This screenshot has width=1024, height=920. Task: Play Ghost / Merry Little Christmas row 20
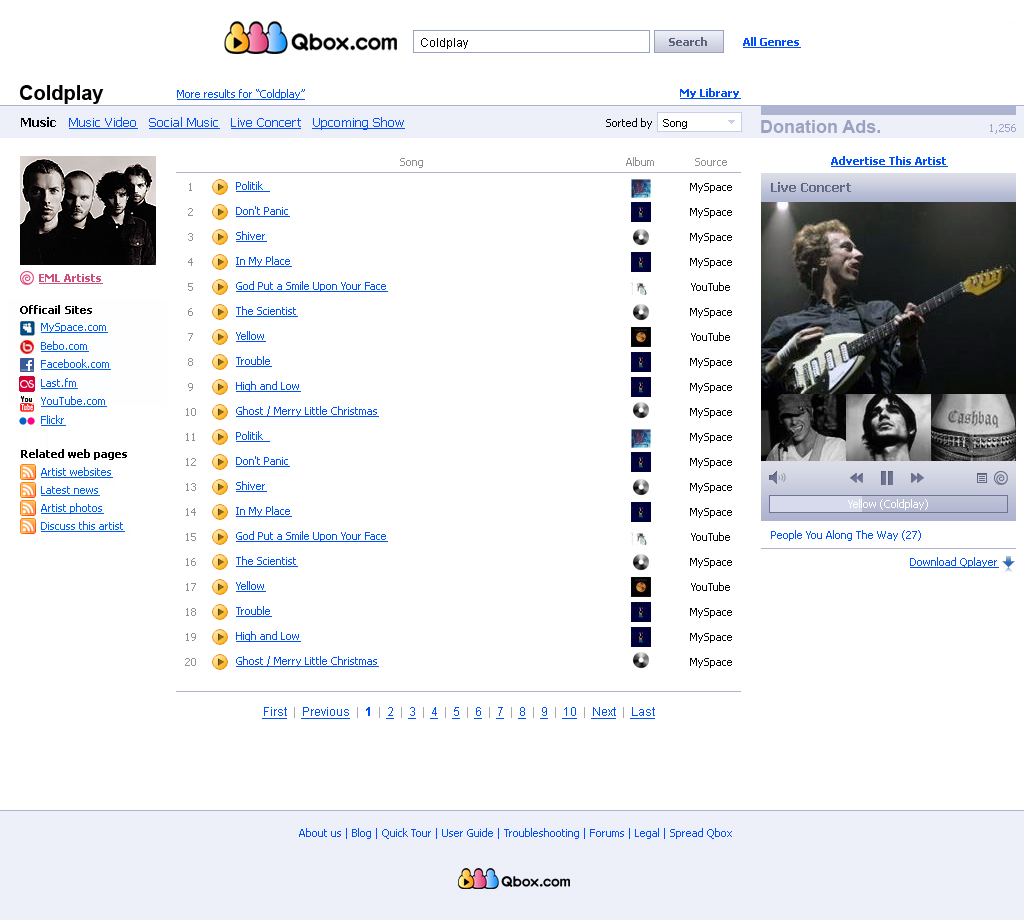coord(220,661)
